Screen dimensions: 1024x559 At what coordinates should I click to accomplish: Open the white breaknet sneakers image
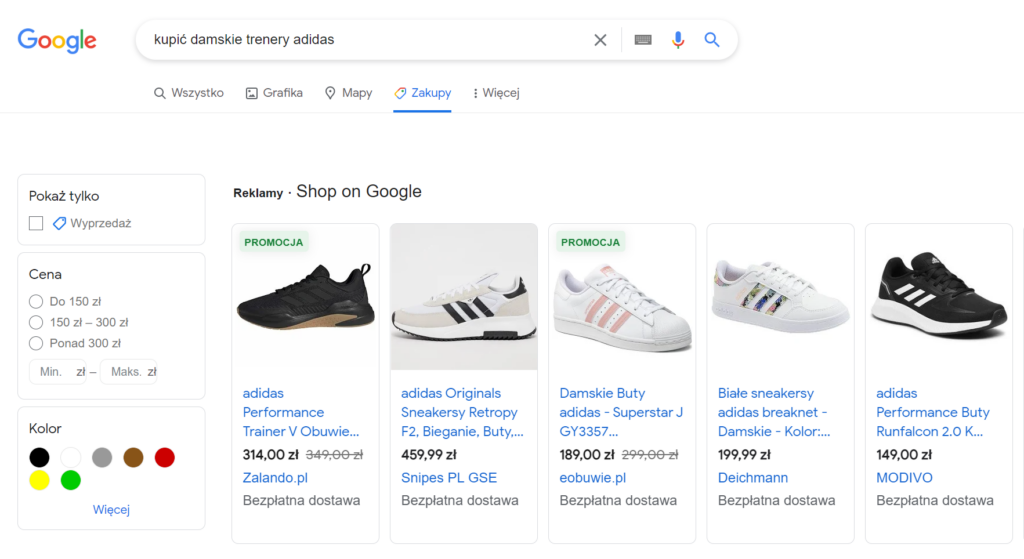780,297
